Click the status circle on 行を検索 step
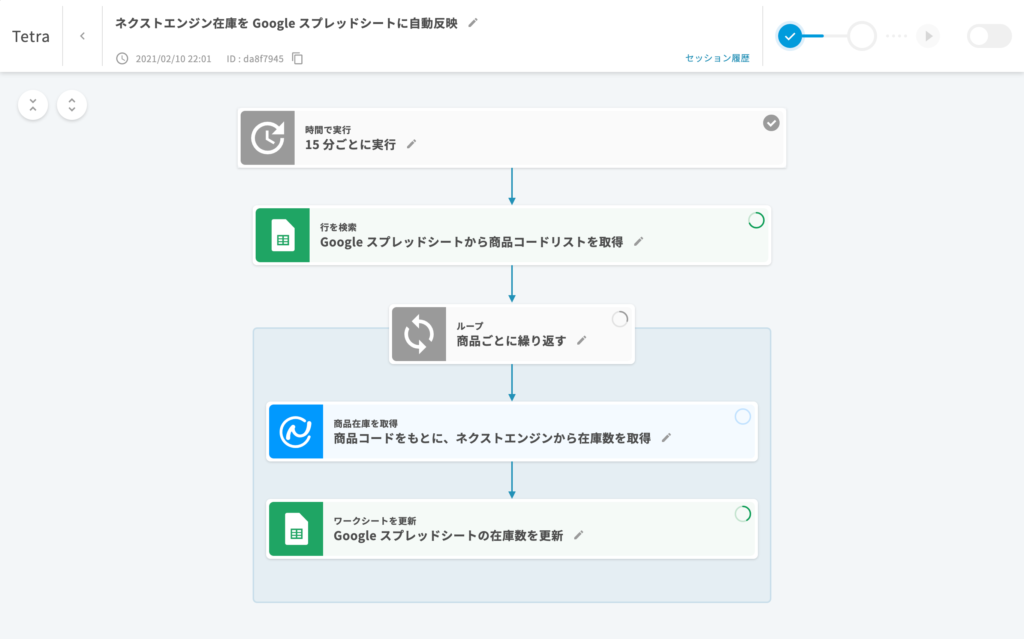Viewport: 1024px width, 639px height. pos(756,221)
